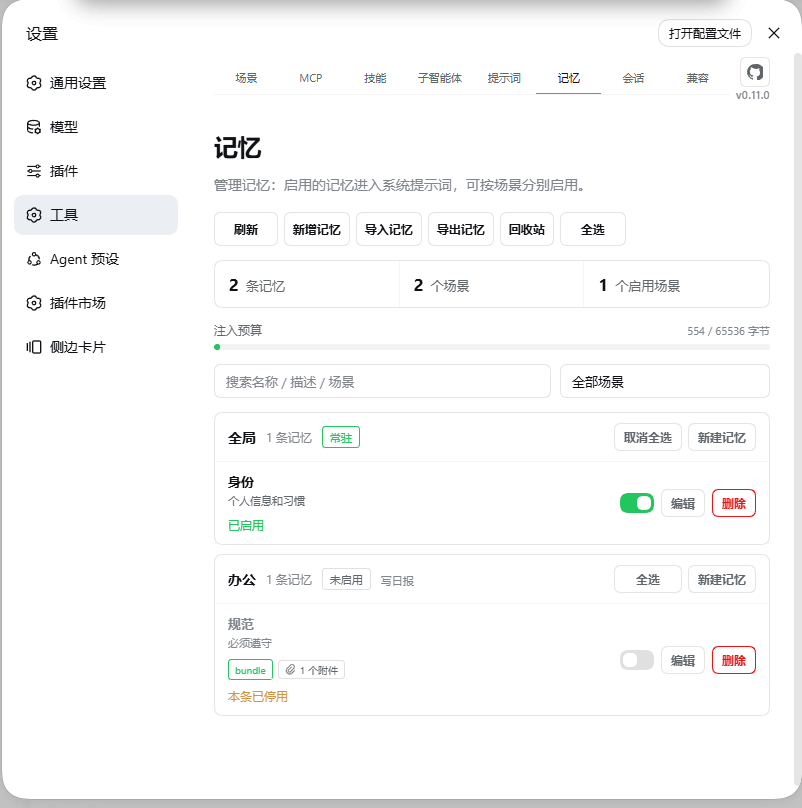Click 新建记忆 in the 全局 group
Screen dimensions: 802x808
coord(722,437)
